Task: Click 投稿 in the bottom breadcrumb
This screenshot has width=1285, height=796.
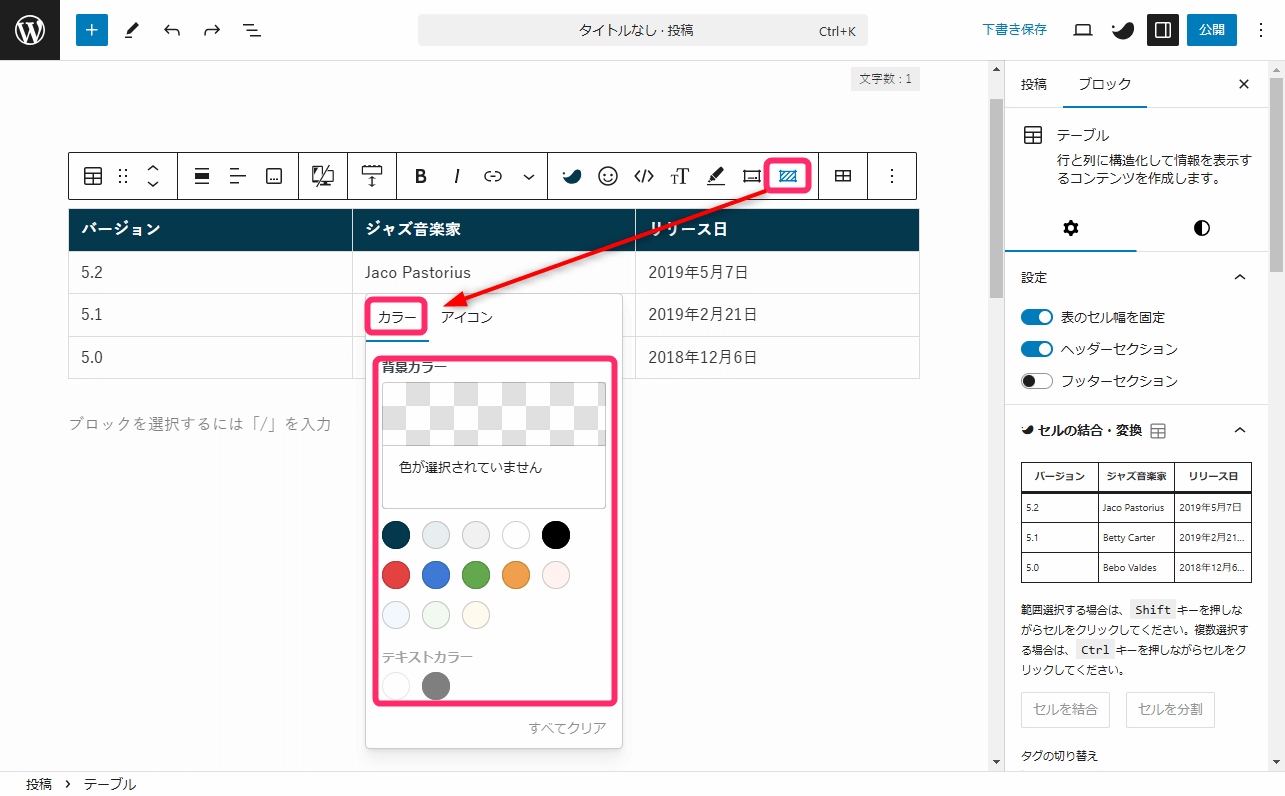Action: coord(39,784)
